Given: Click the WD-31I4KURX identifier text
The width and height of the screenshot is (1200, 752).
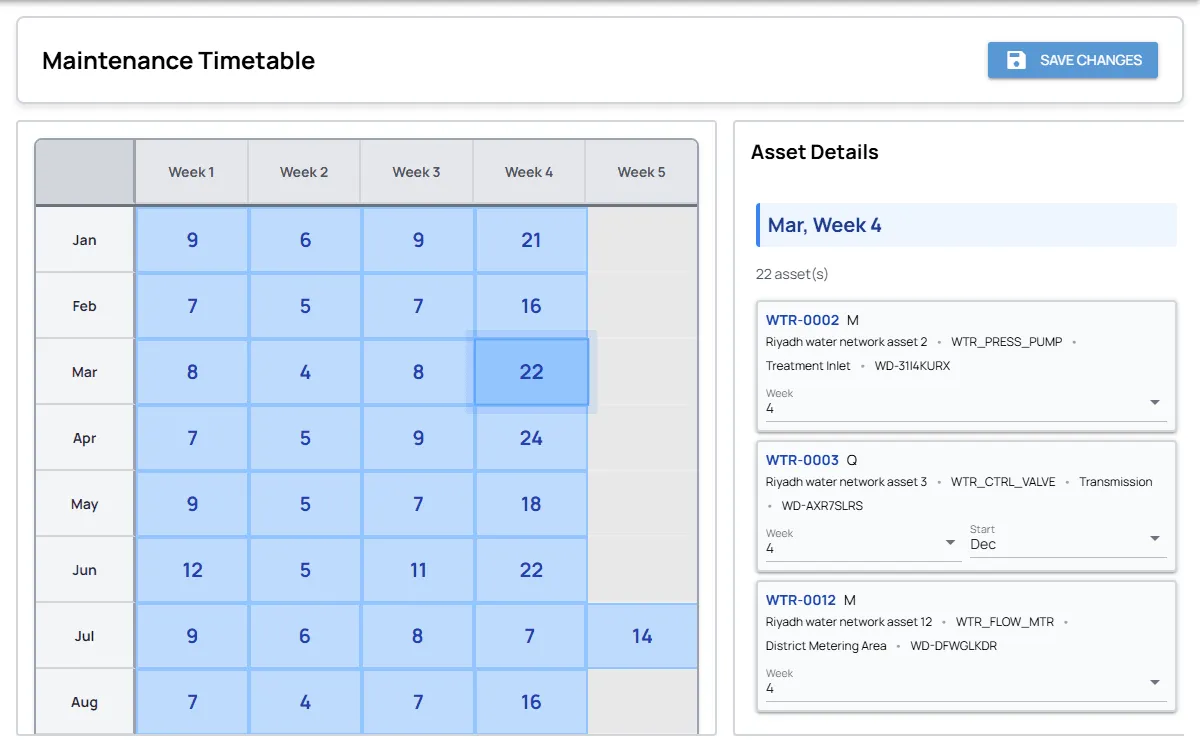Looking at the screenshot, I should [912, 366].
